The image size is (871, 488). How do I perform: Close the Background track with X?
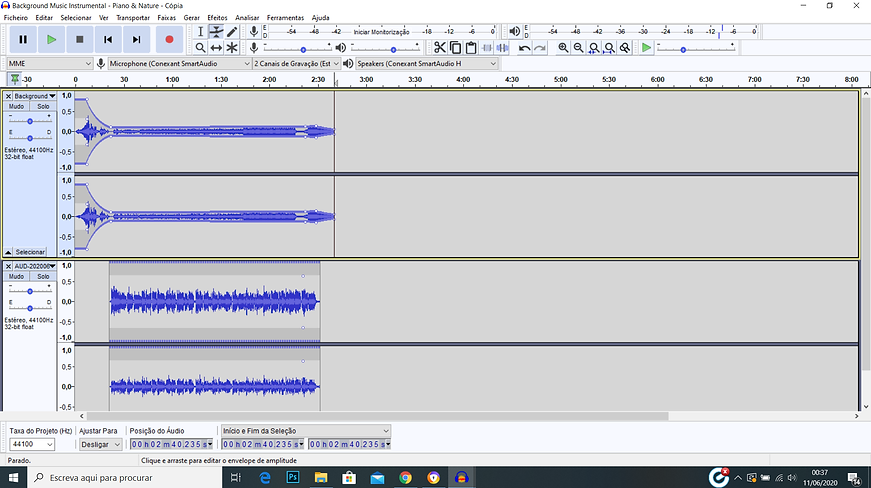tap(8, 96)
